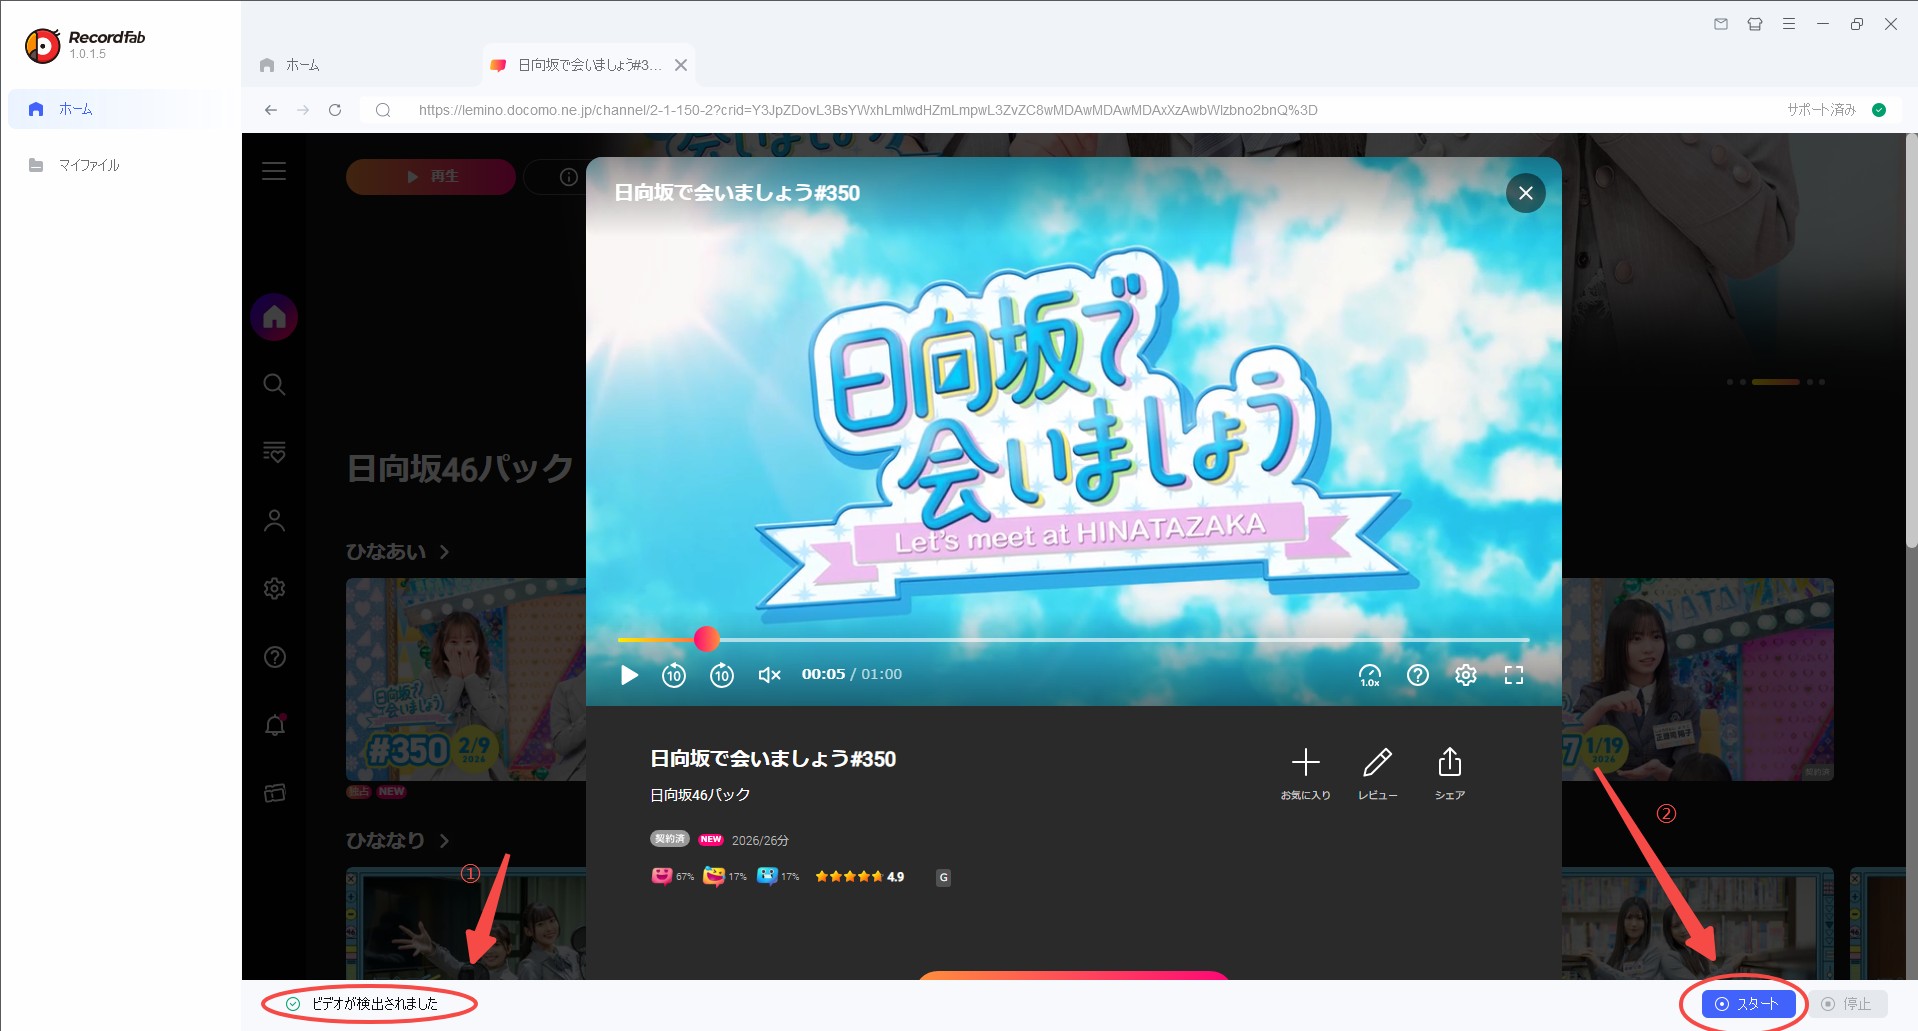Open the 1.0x playback speed selector

click(x=1370, y=675)
